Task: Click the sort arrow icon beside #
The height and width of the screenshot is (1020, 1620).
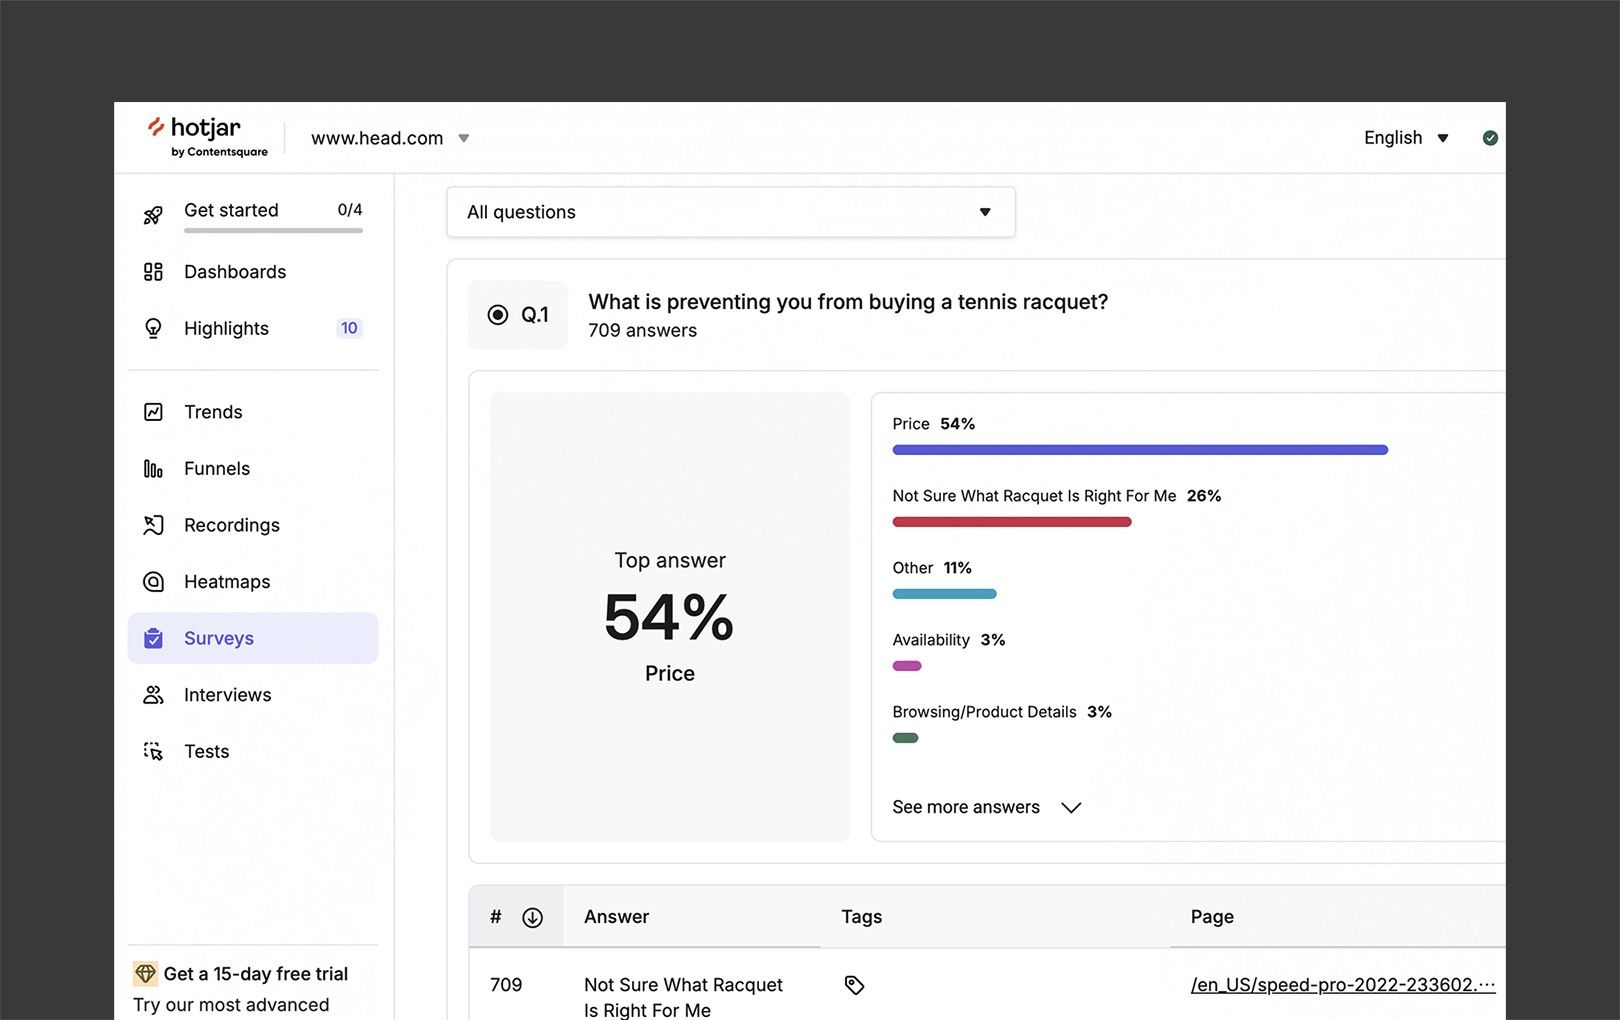Action: coord(533,917)
